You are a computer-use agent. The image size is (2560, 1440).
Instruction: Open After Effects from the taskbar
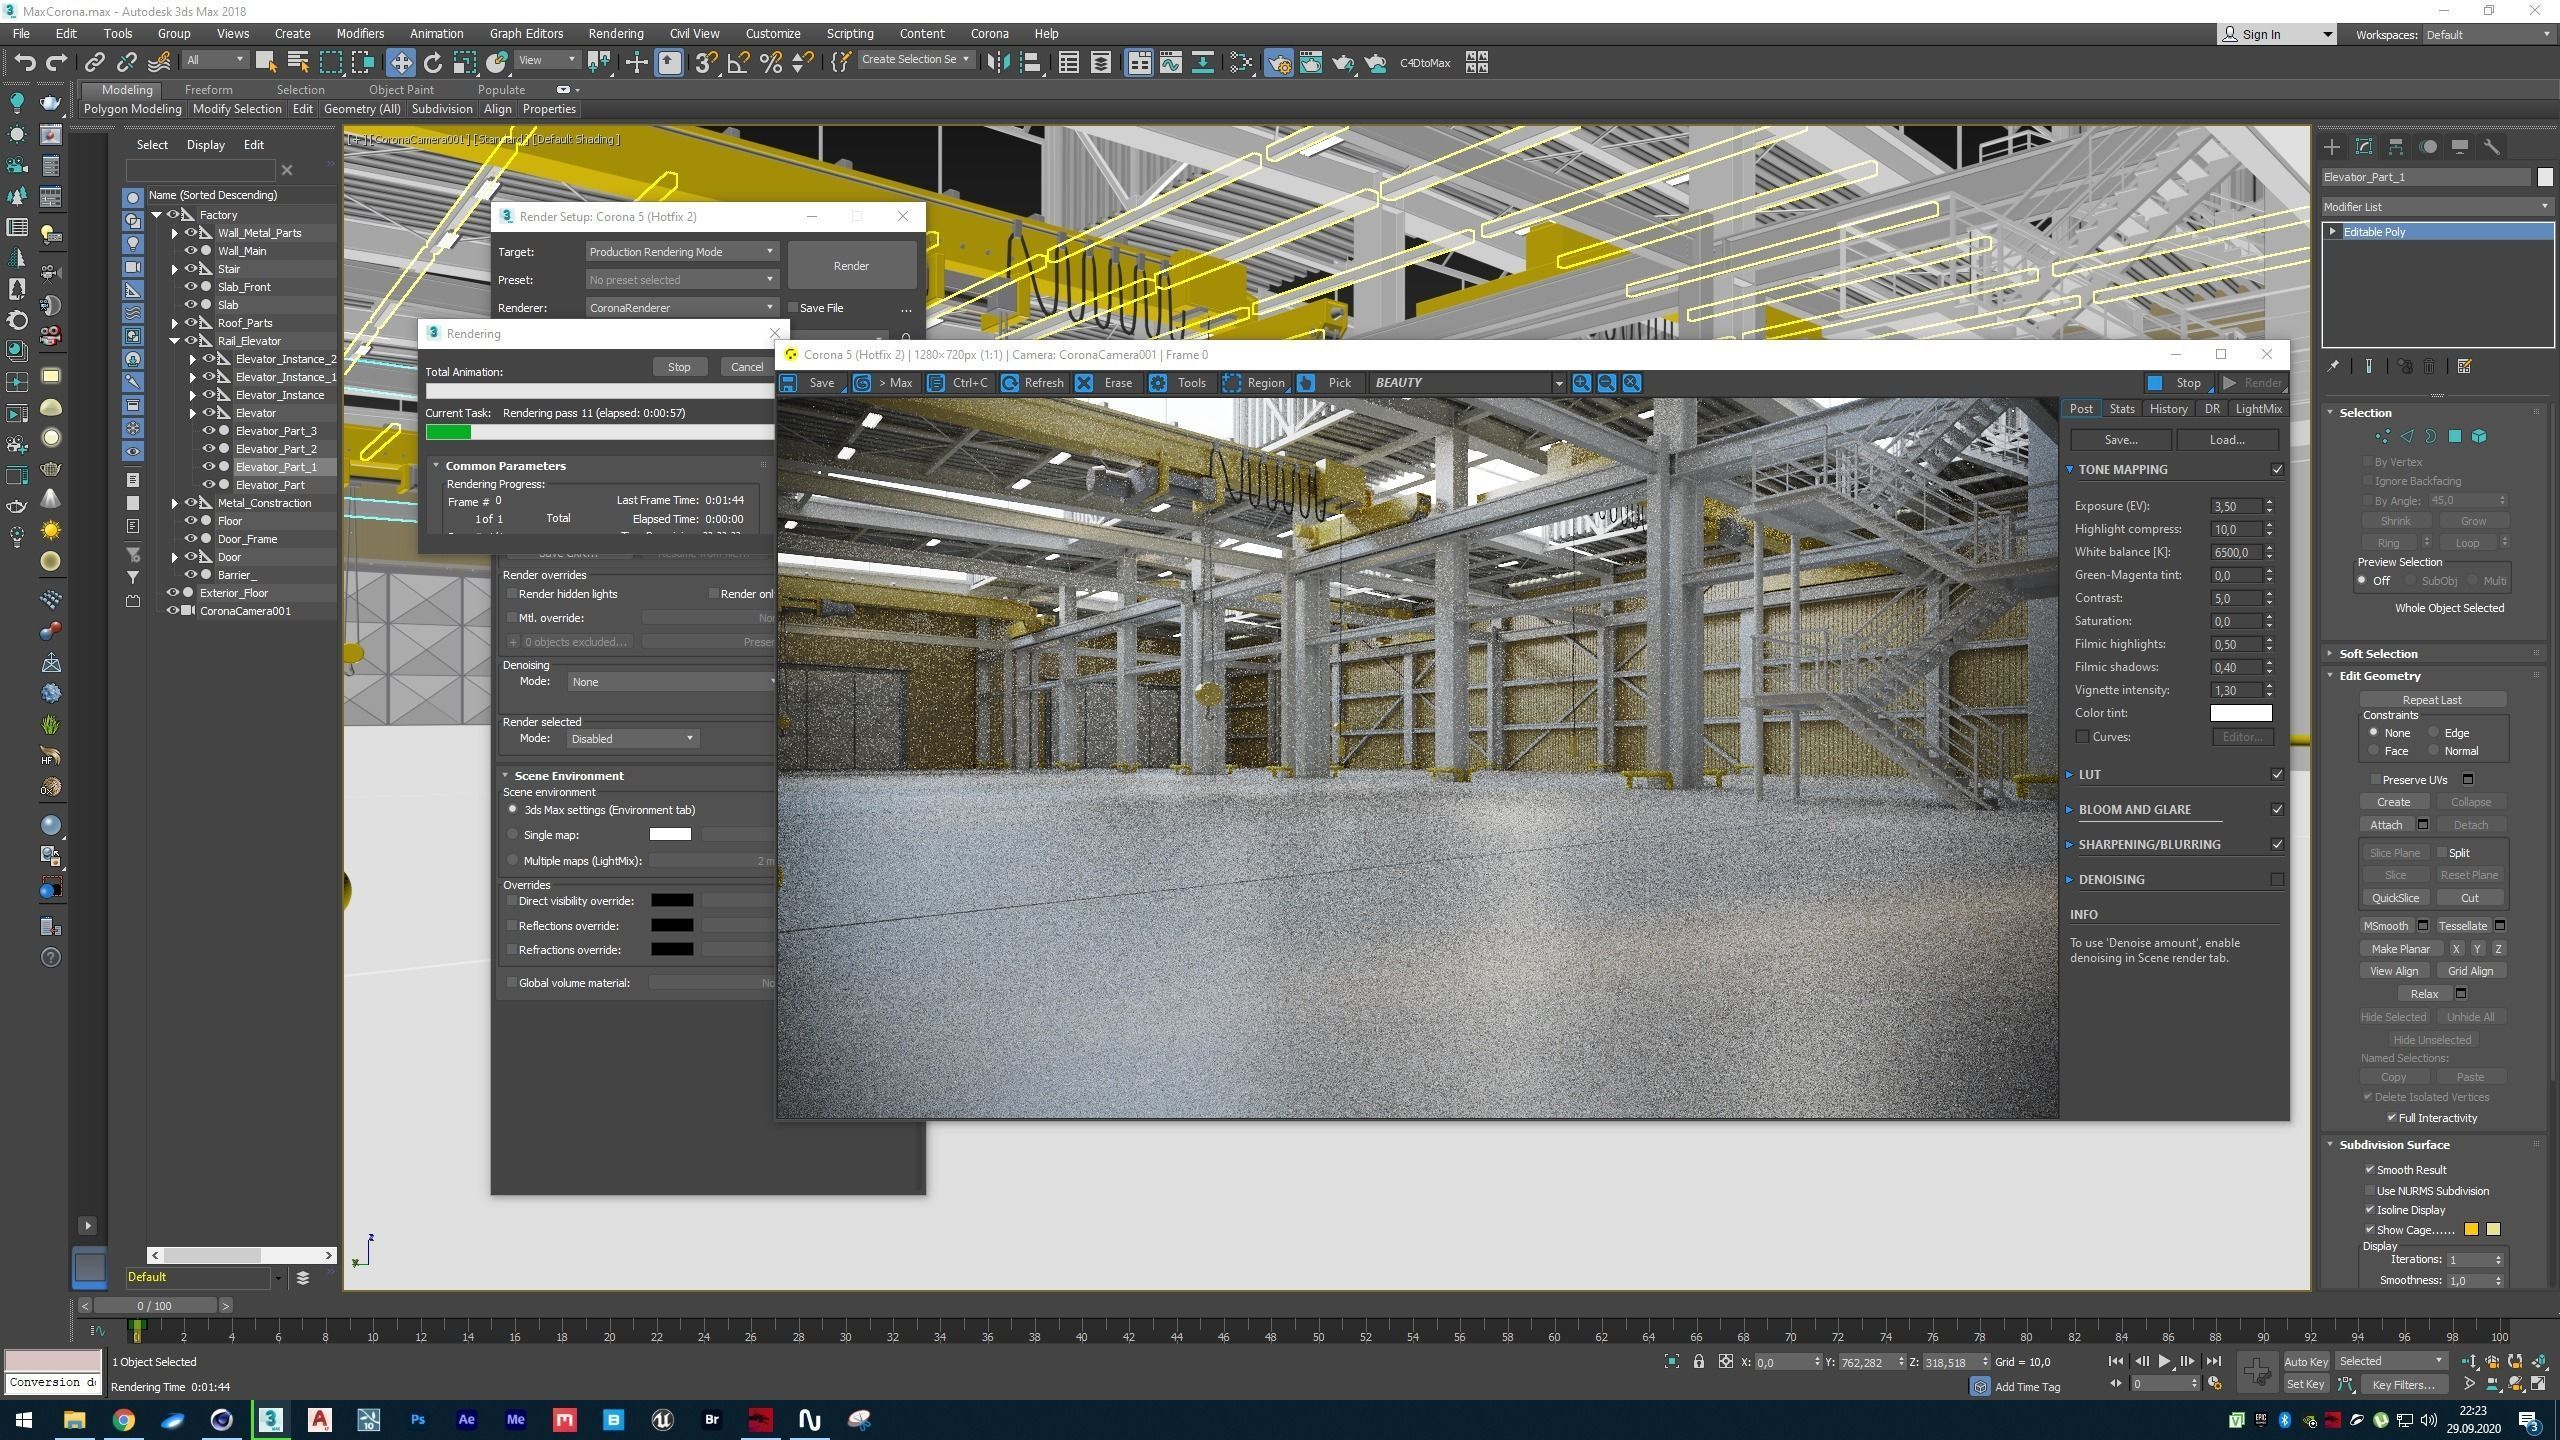[x=466, y=1419]
